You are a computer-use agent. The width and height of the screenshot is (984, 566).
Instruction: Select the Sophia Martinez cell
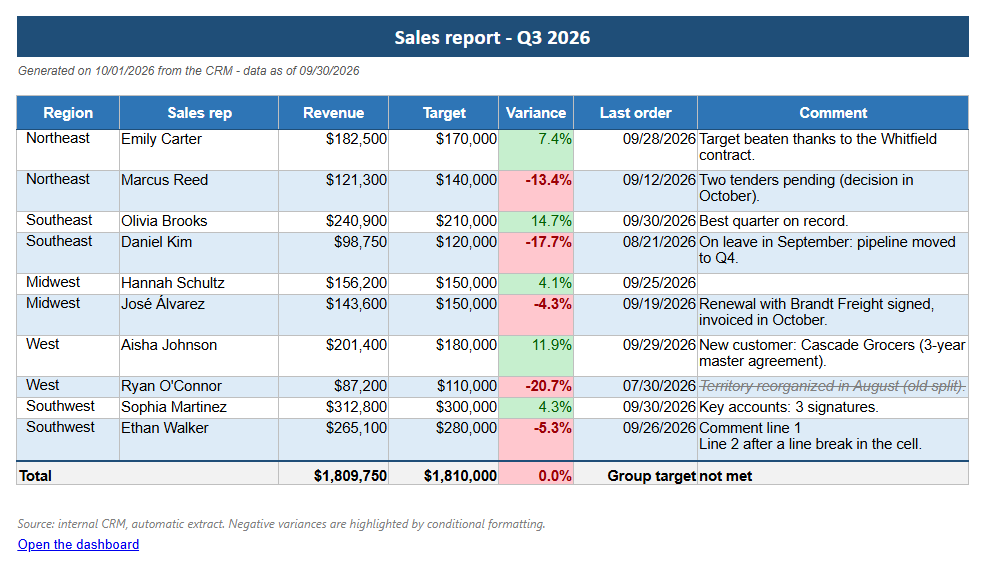coord(199,408)
